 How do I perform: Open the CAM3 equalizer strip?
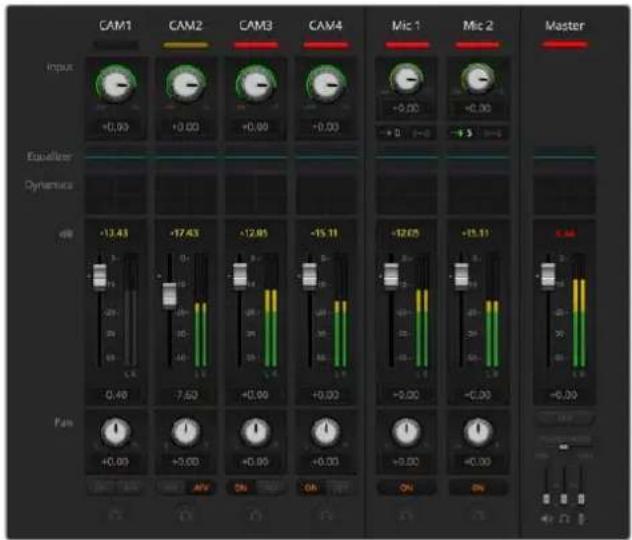coord(256,157)
